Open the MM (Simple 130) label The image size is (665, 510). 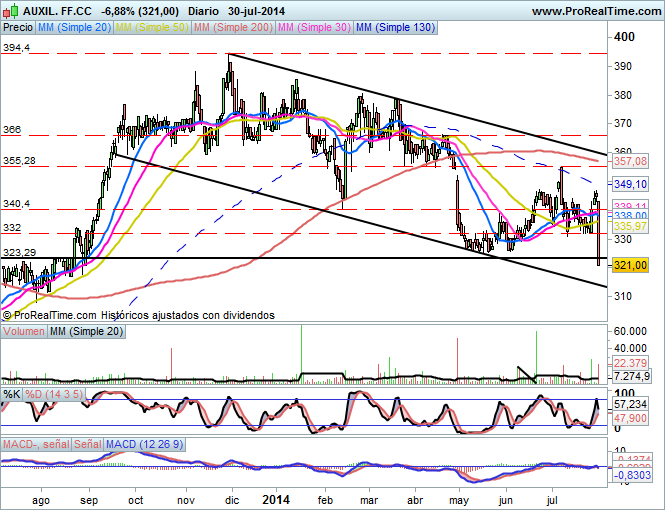tap(395, 28)
